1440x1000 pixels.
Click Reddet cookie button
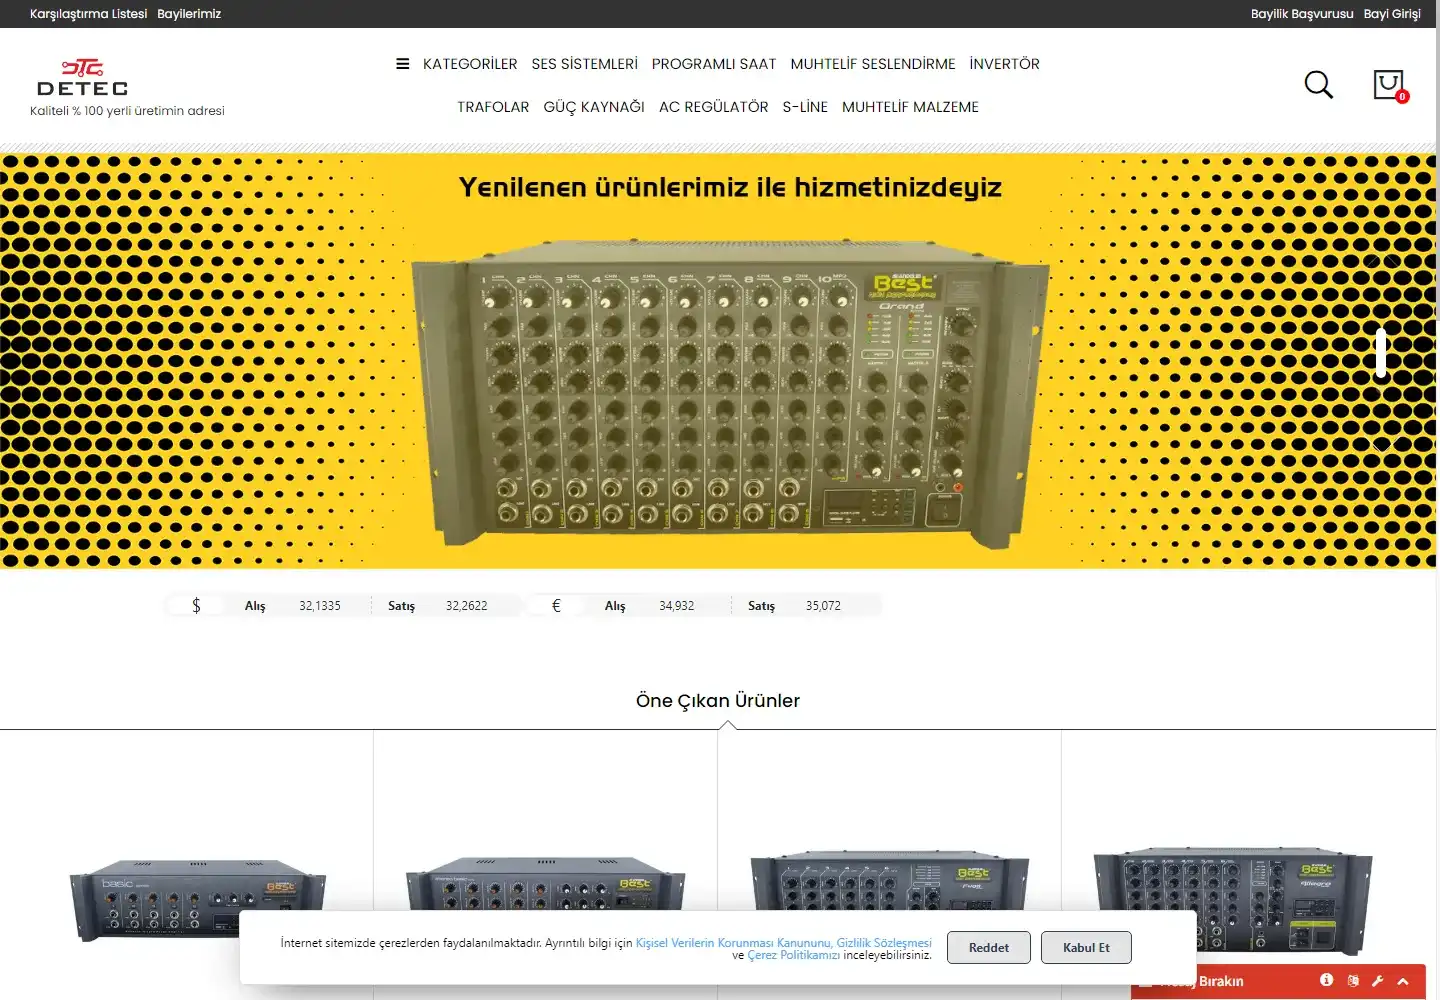[989, 948]
